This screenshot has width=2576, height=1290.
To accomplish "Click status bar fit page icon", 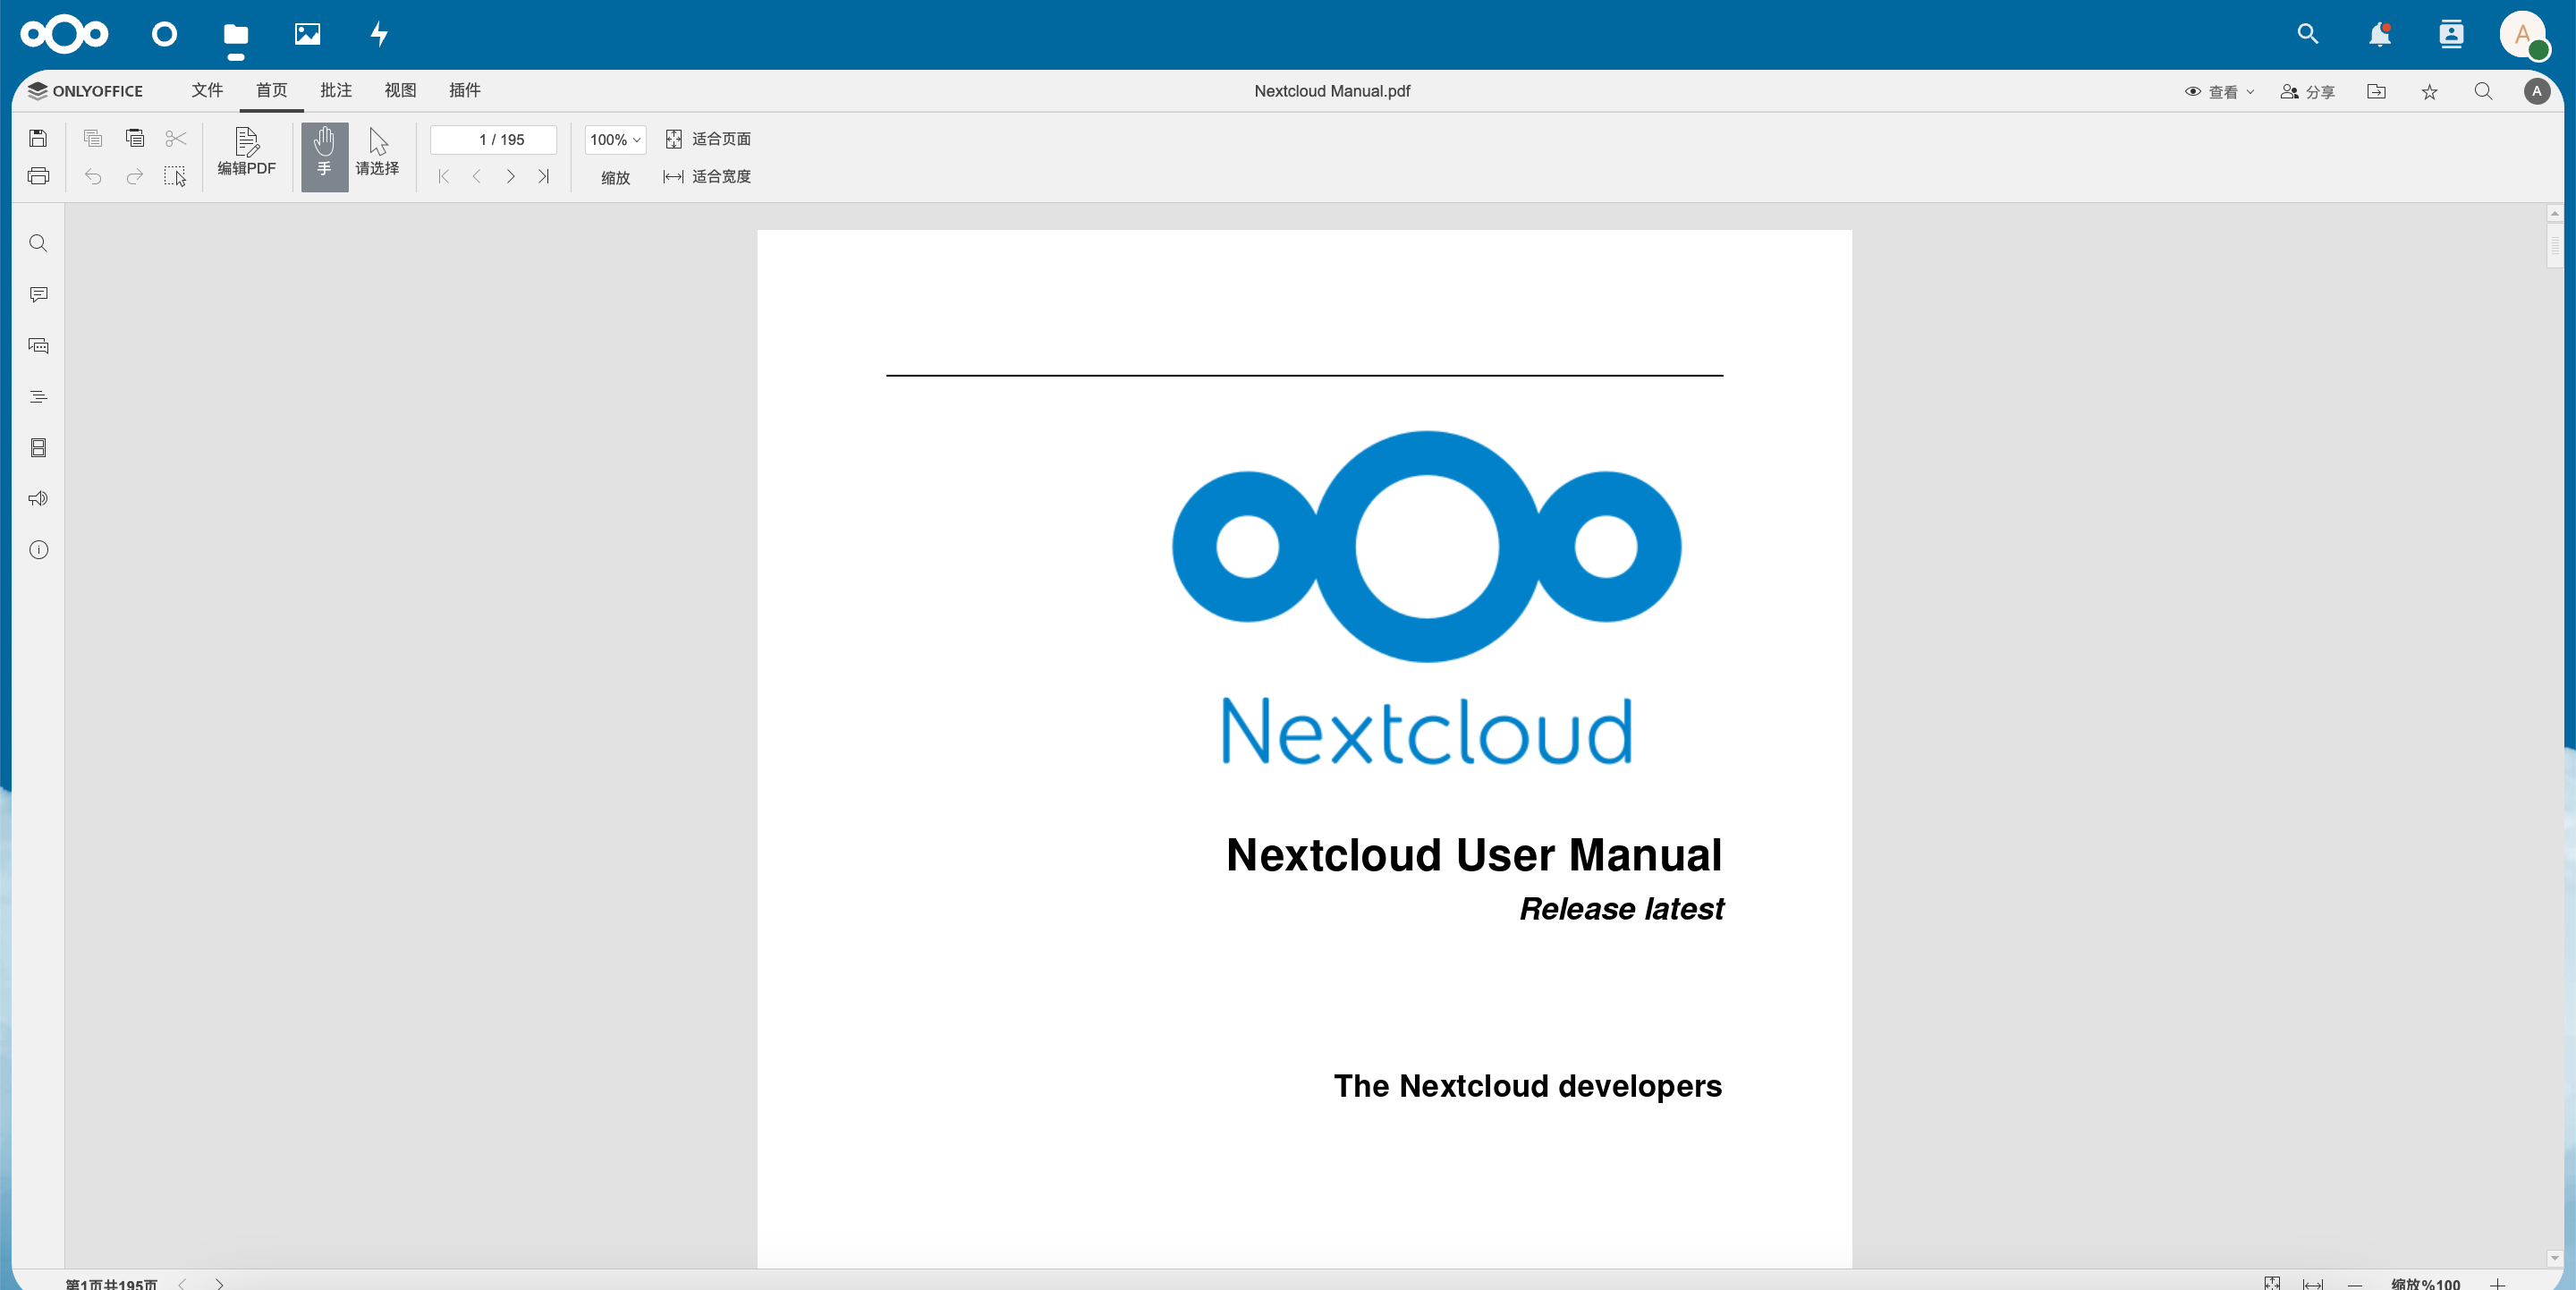I will [2272, 1283].
